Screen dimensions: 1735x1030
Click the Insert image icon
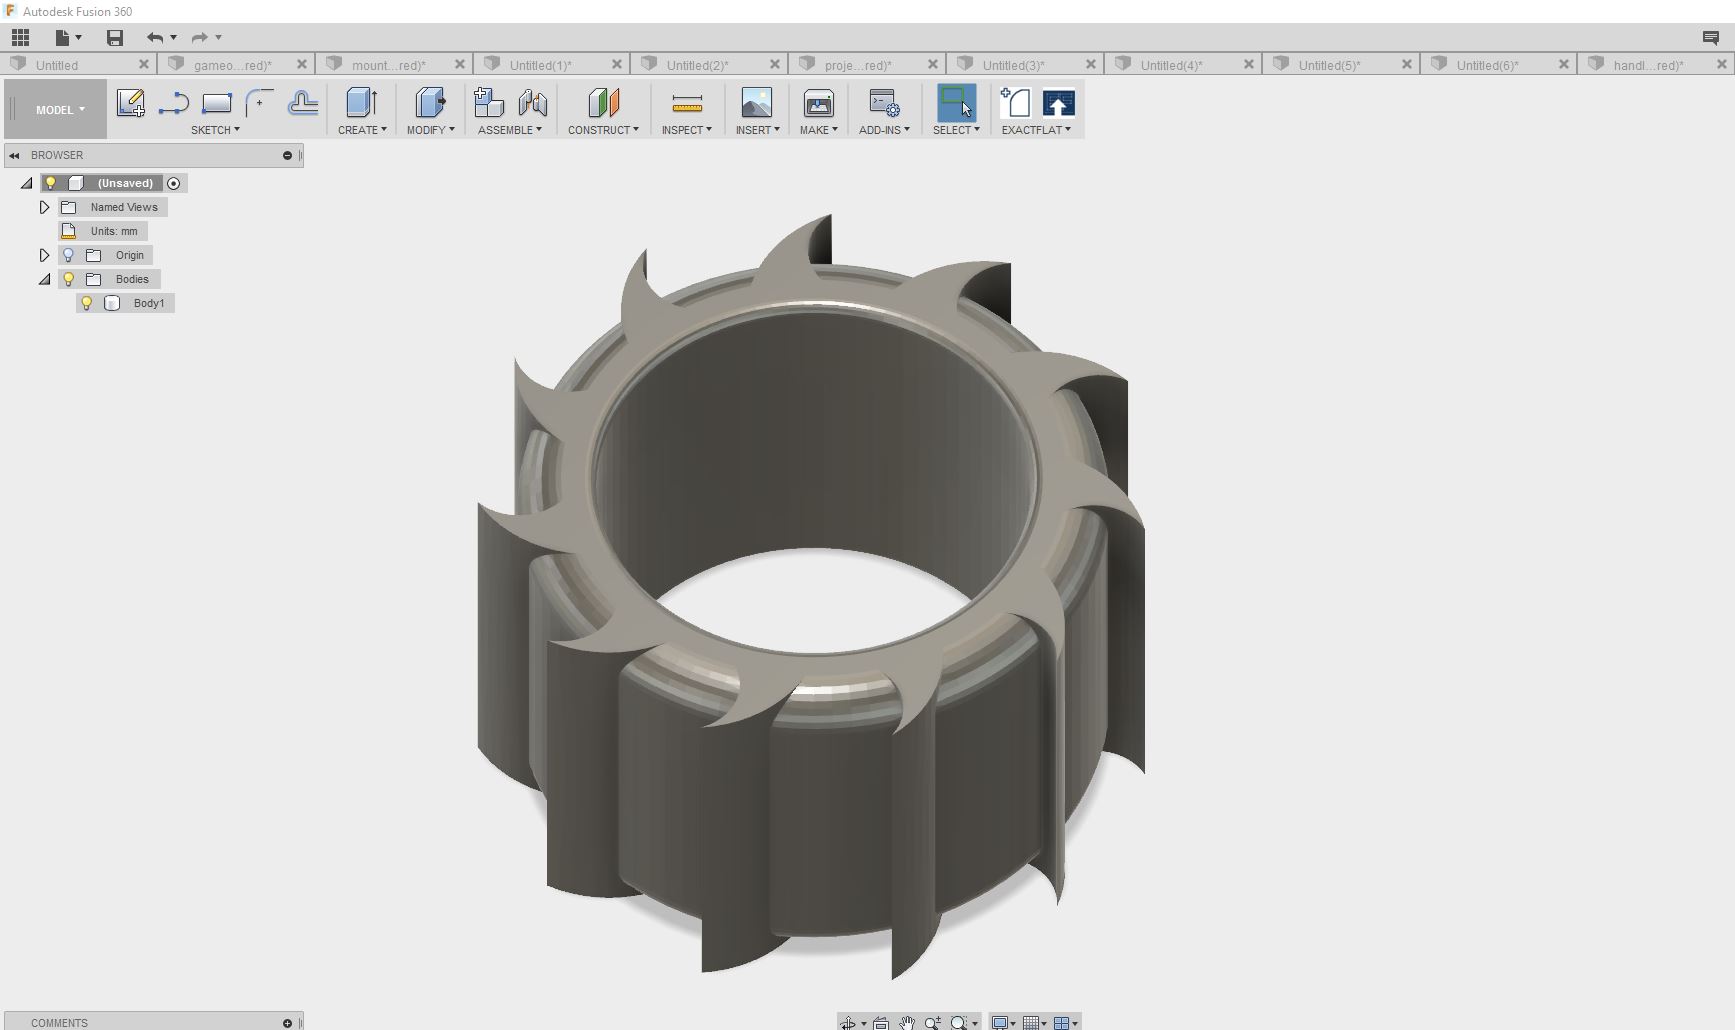757,103
